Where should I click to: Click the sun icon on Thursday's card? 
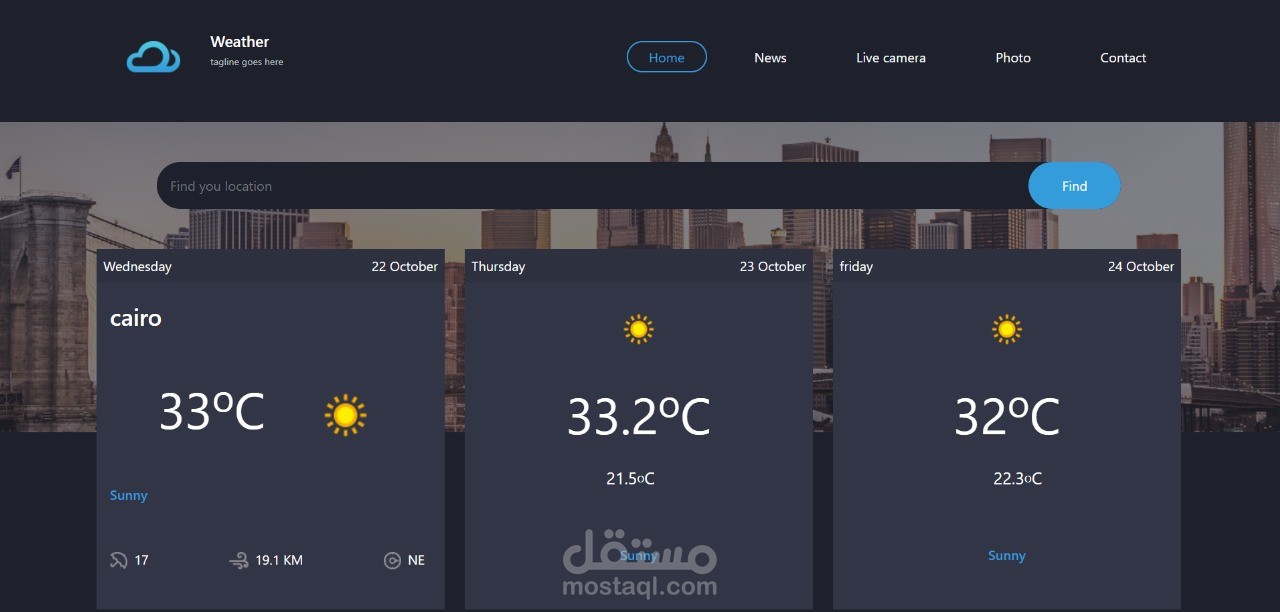[x=637, y=328]
